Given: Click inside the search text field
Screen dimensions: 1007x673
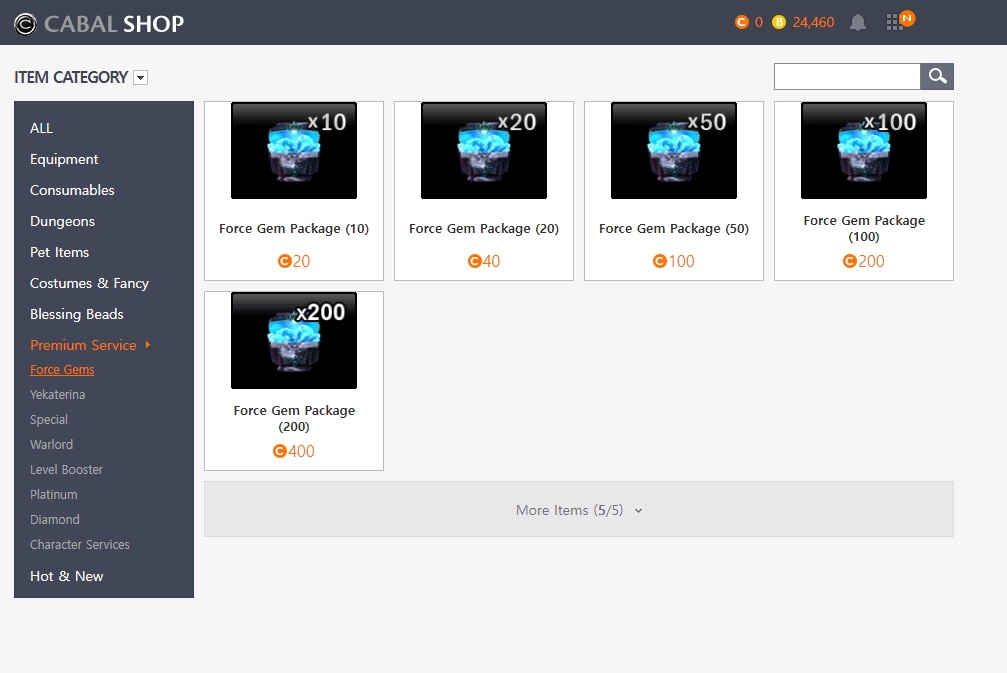Looking at the screenshot, I should pos(847,76).
